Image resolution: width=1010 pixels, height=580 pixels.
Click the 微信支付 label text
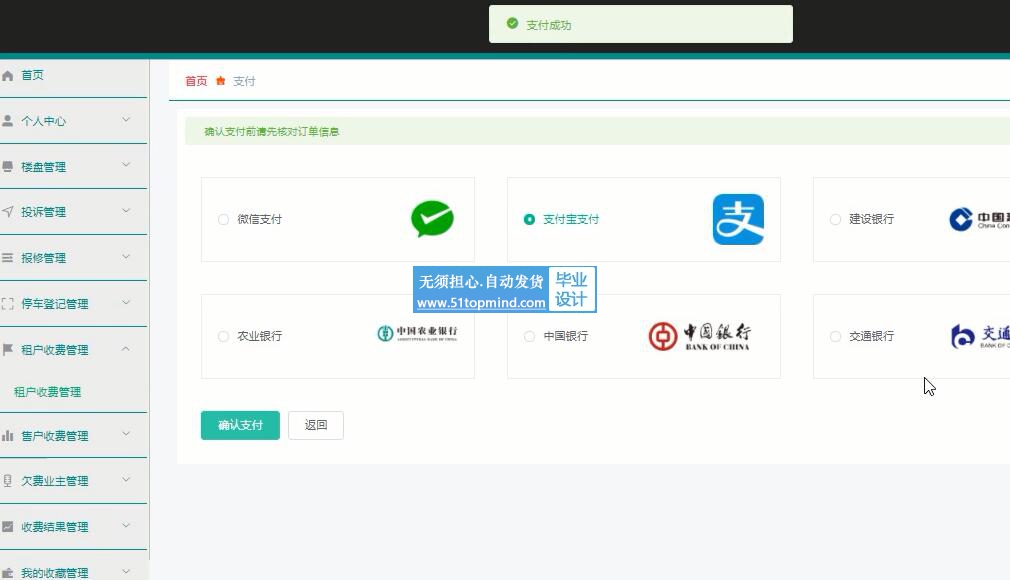tap(260, 219)
